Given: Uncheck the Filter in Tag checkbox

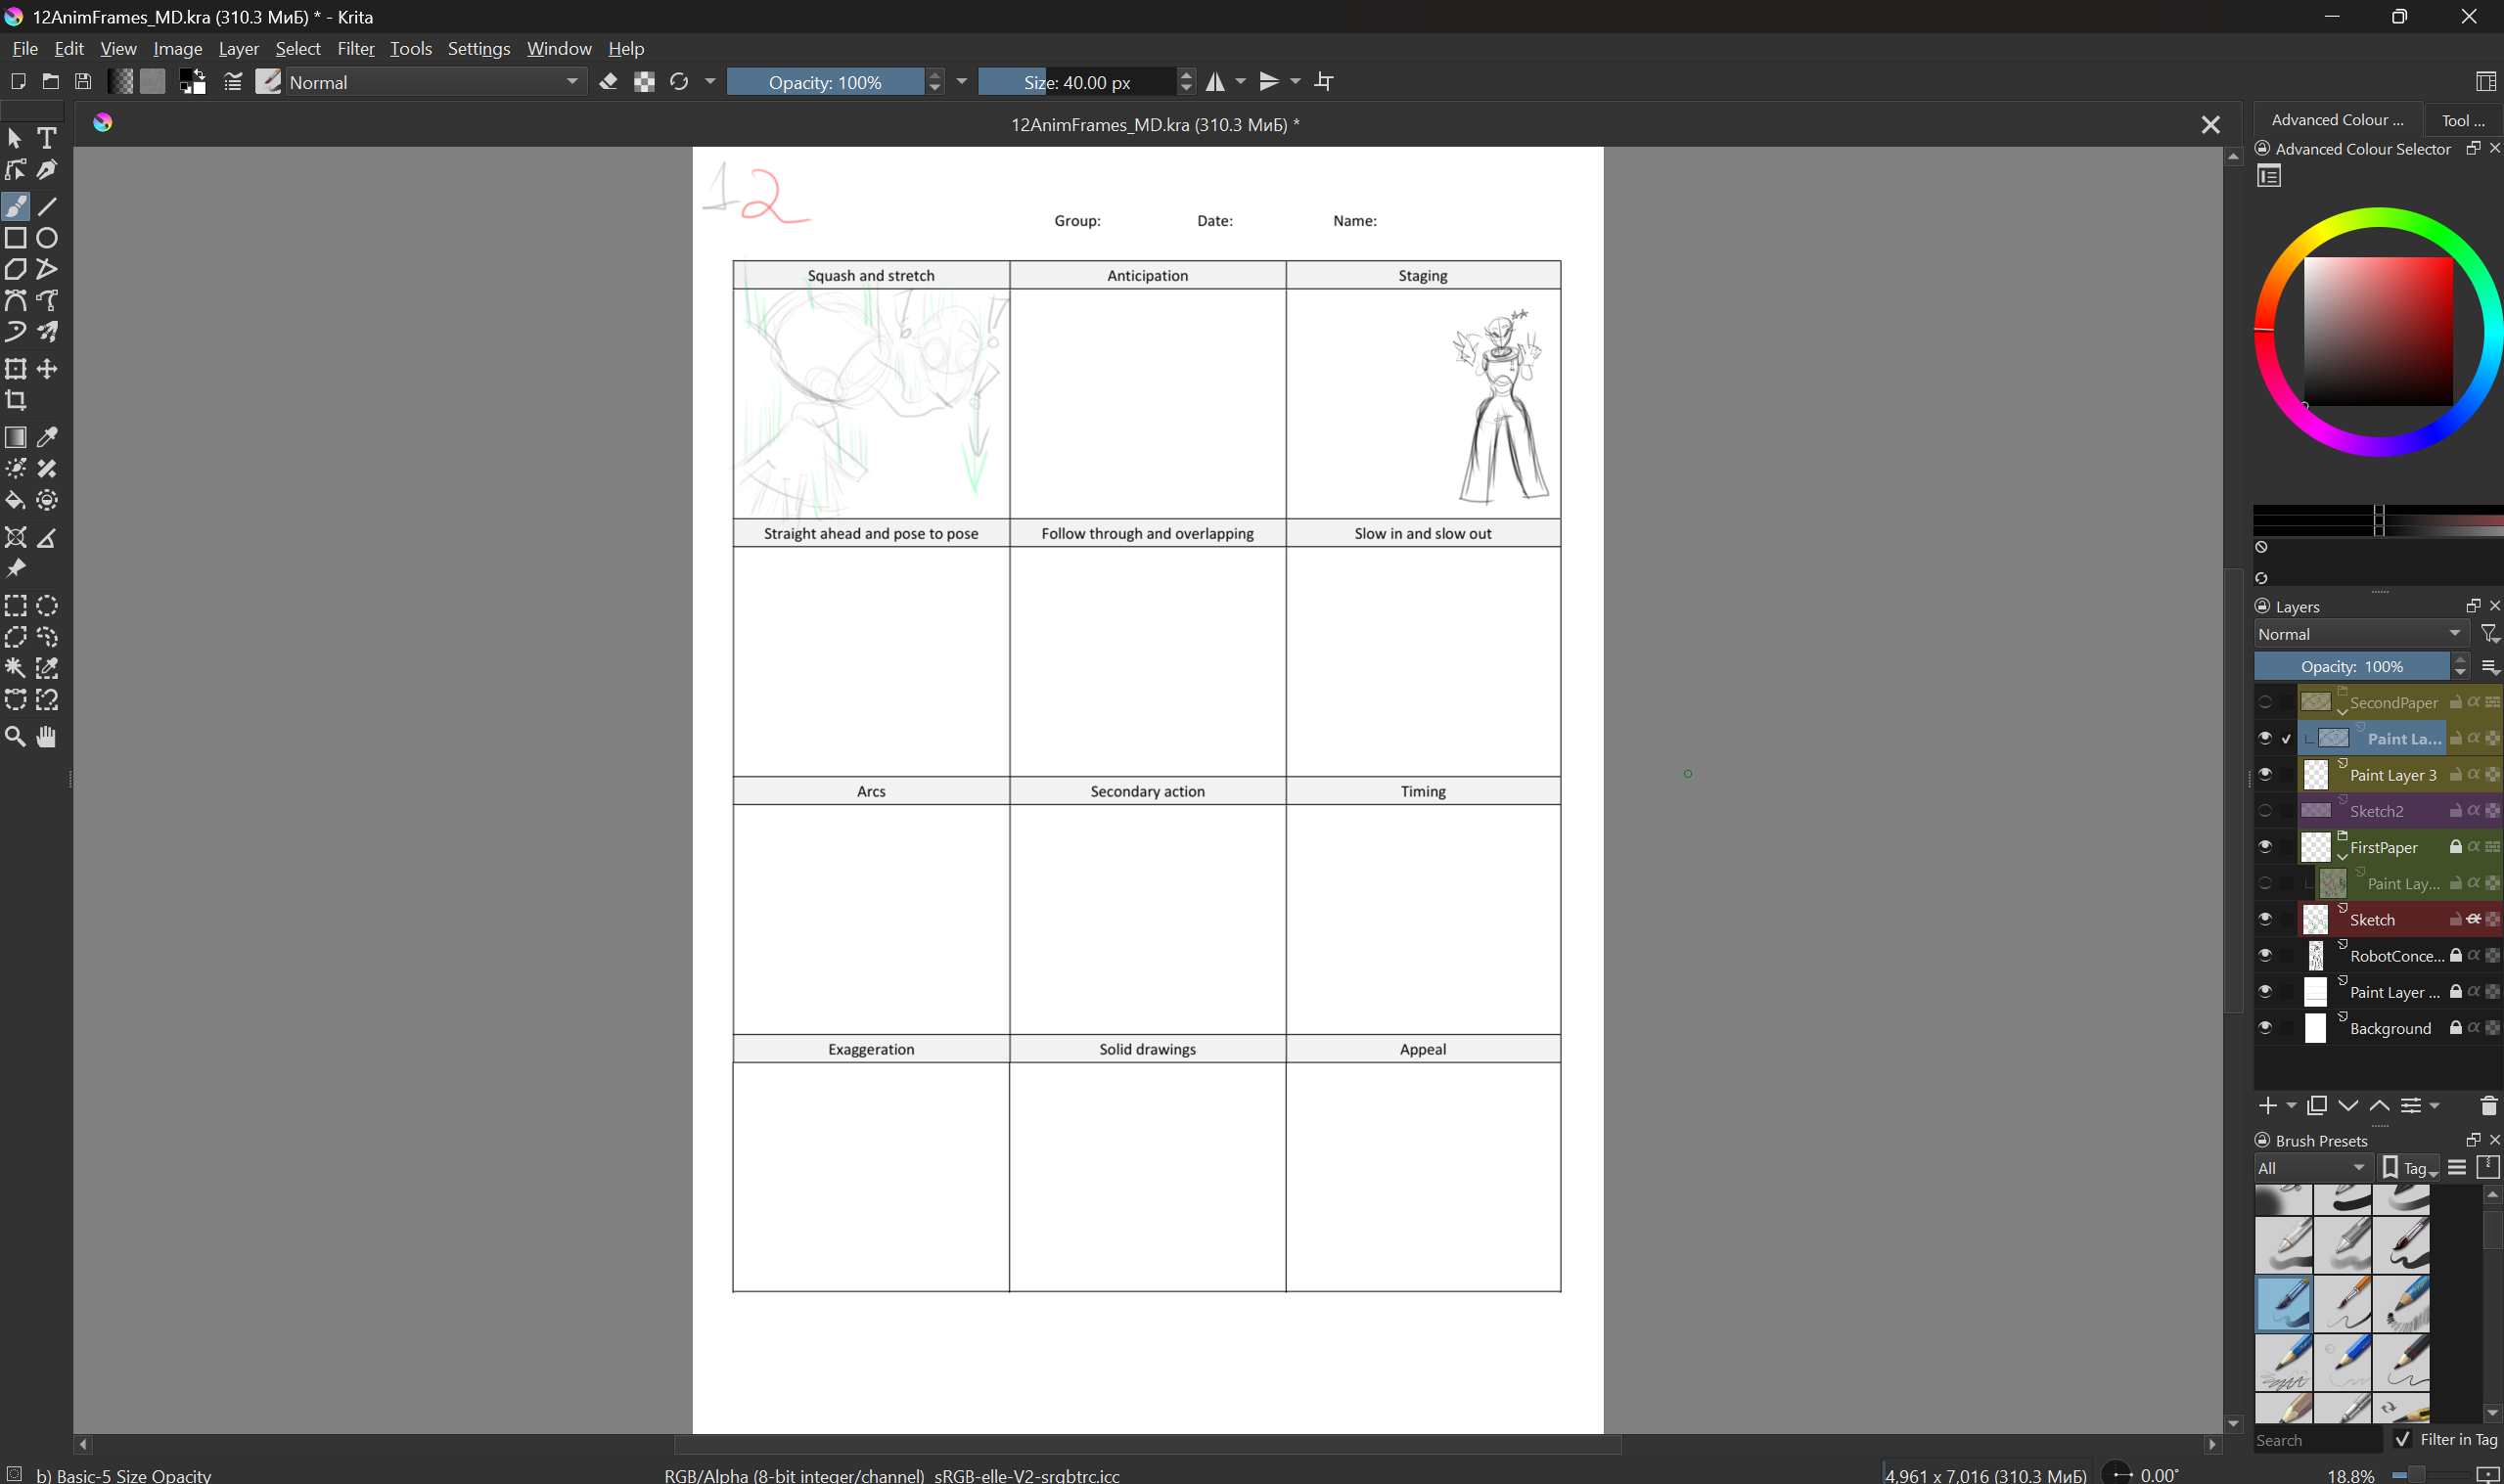Looking at the screenshot, I should (2402, 1439).
